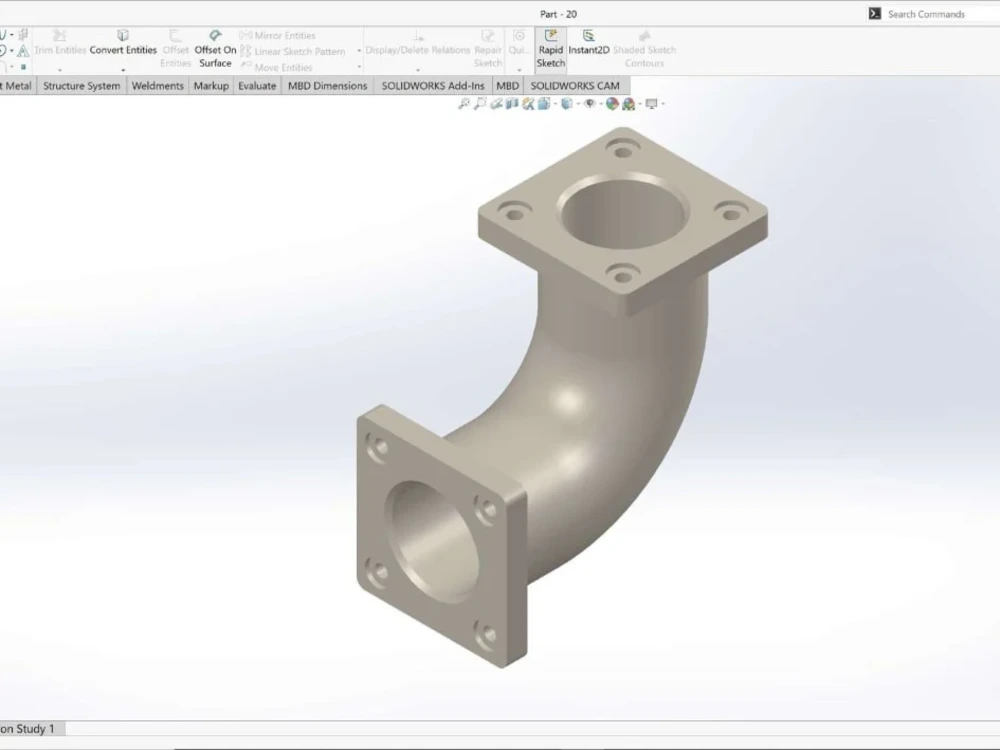This screenshot has height=750, width=1000.
Task: Click the Zoom to Fit icon
Action: (464, 103)
